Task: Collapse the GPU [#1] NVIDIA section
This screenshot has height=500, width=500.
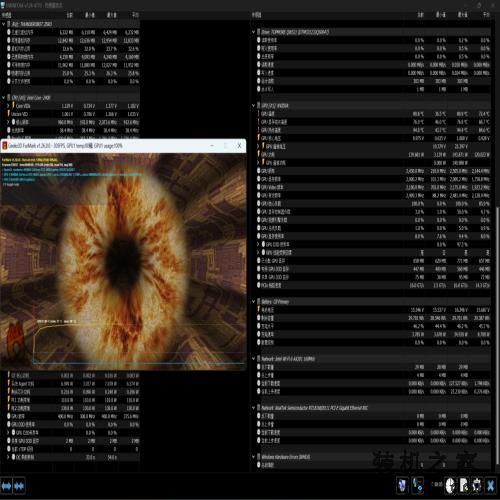Action: [x=254, y=106]
